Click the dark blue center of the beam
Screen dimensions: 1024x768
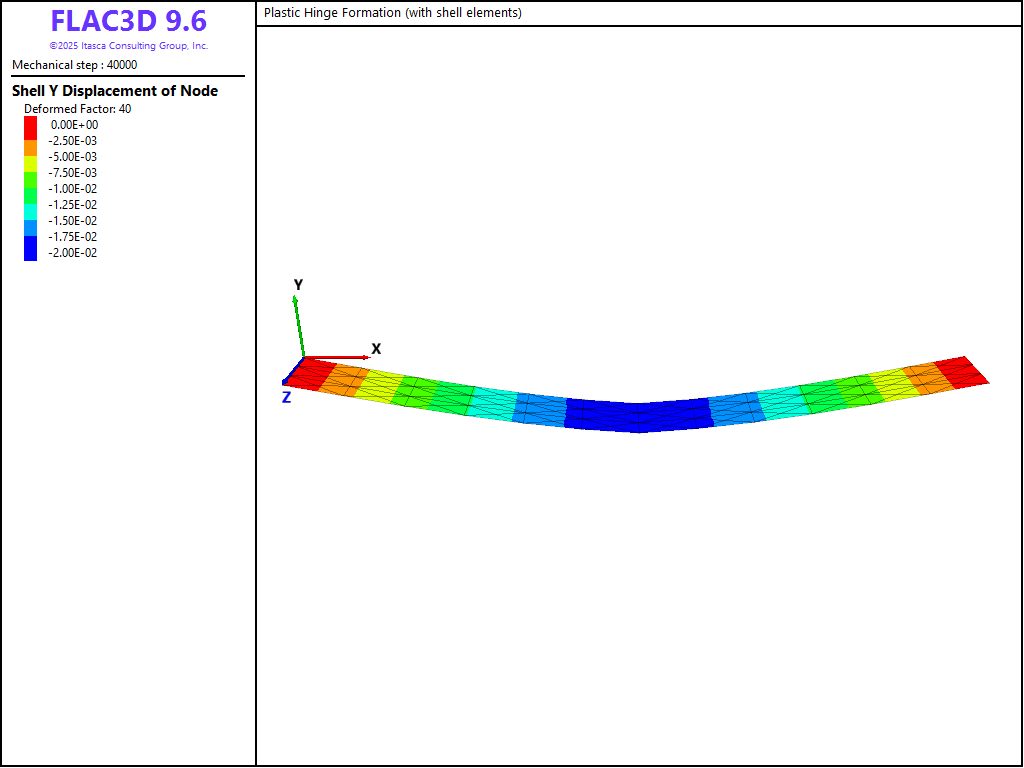pyautogui.click(x=638, y=416)
